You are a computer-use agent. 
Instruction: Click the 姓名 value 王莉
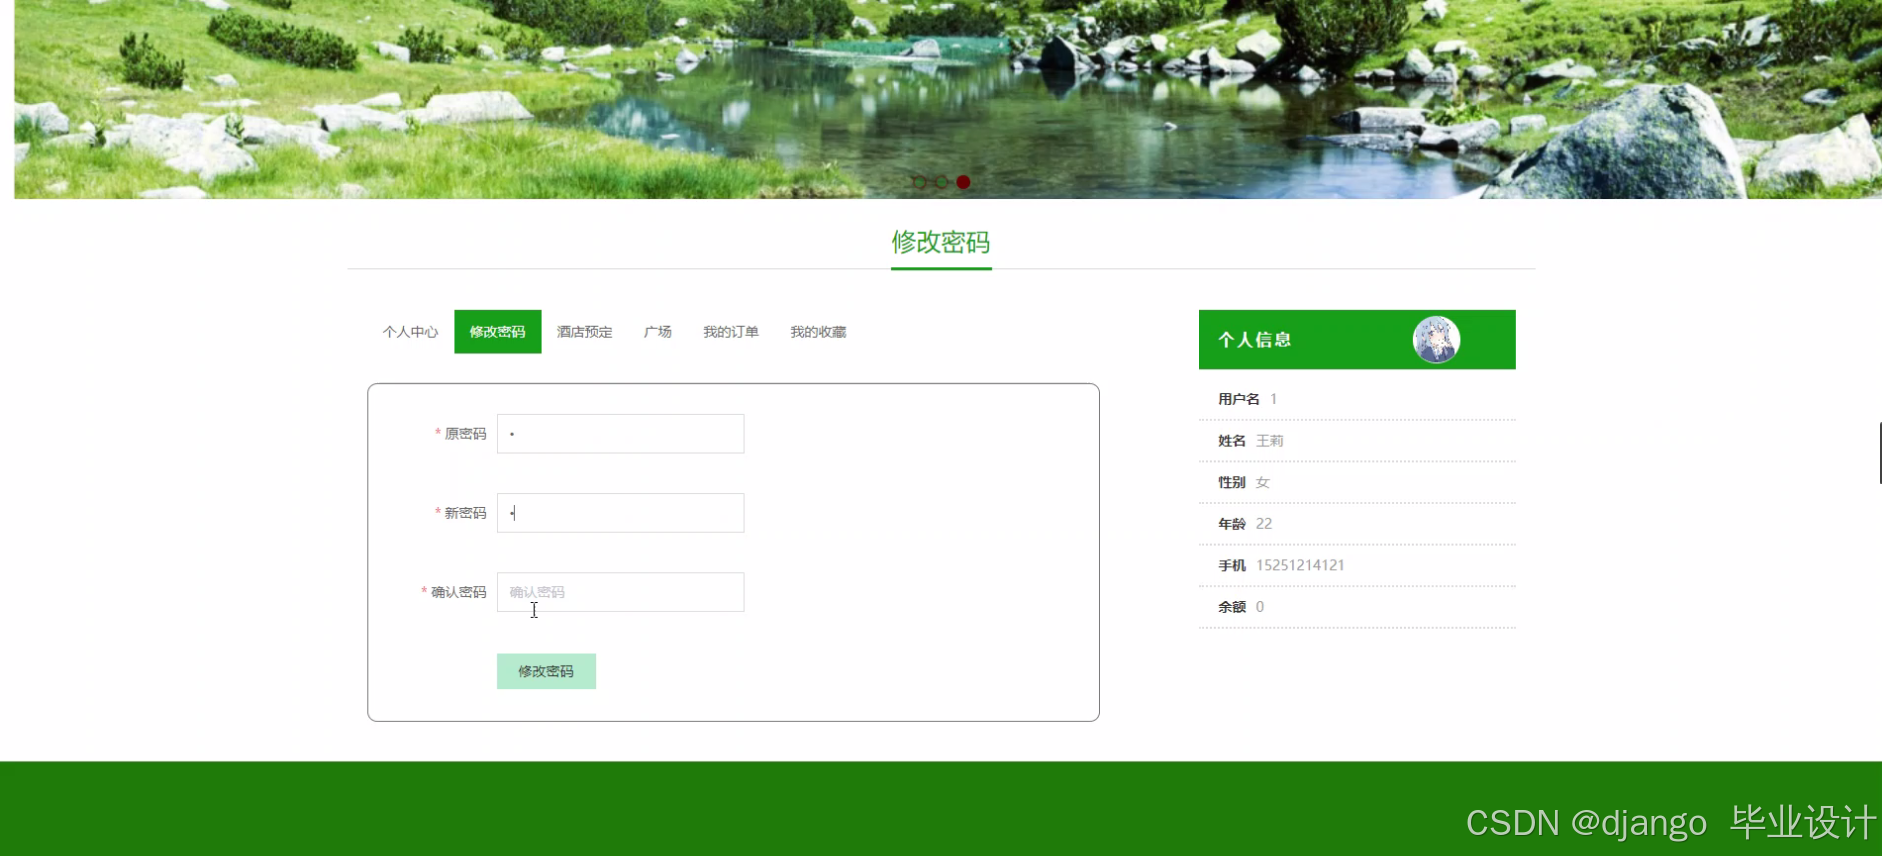click(x=1270, y=441)
